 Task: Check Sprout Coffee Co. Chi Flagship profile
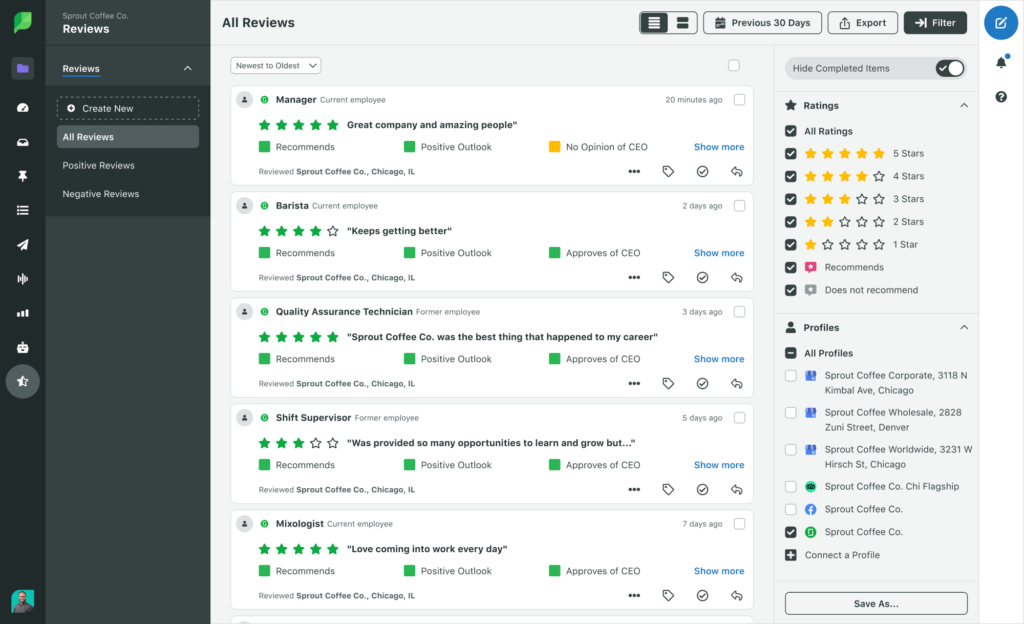(x=791, y=486)
